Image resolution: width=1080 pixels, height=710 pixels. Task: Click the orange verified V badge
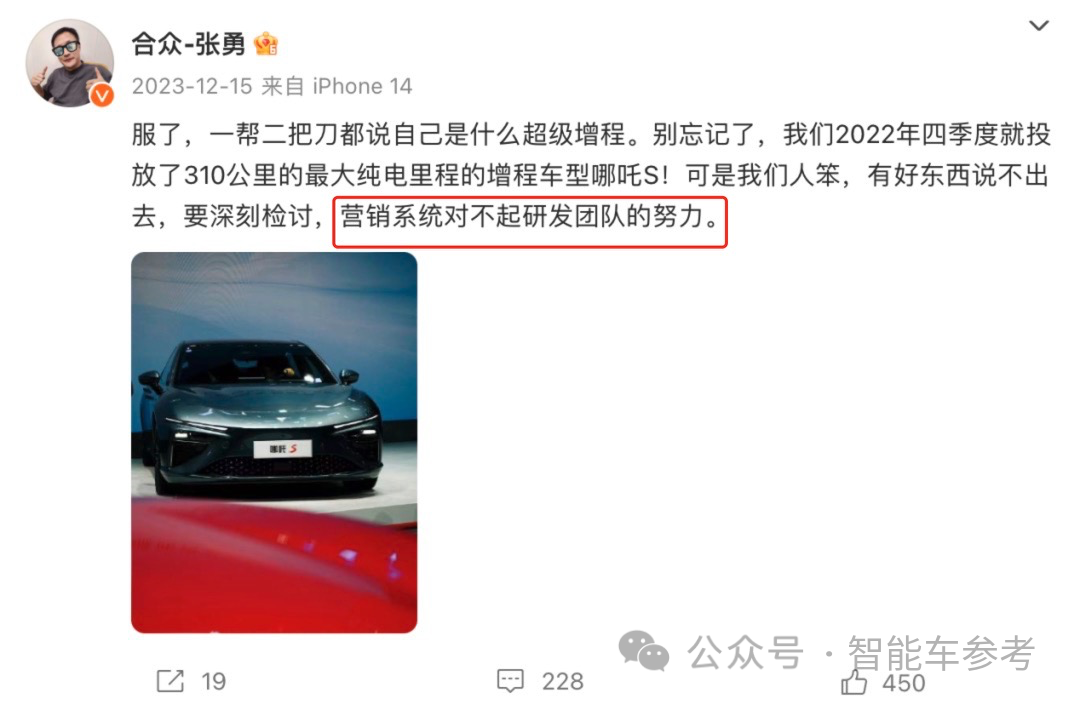102,95
